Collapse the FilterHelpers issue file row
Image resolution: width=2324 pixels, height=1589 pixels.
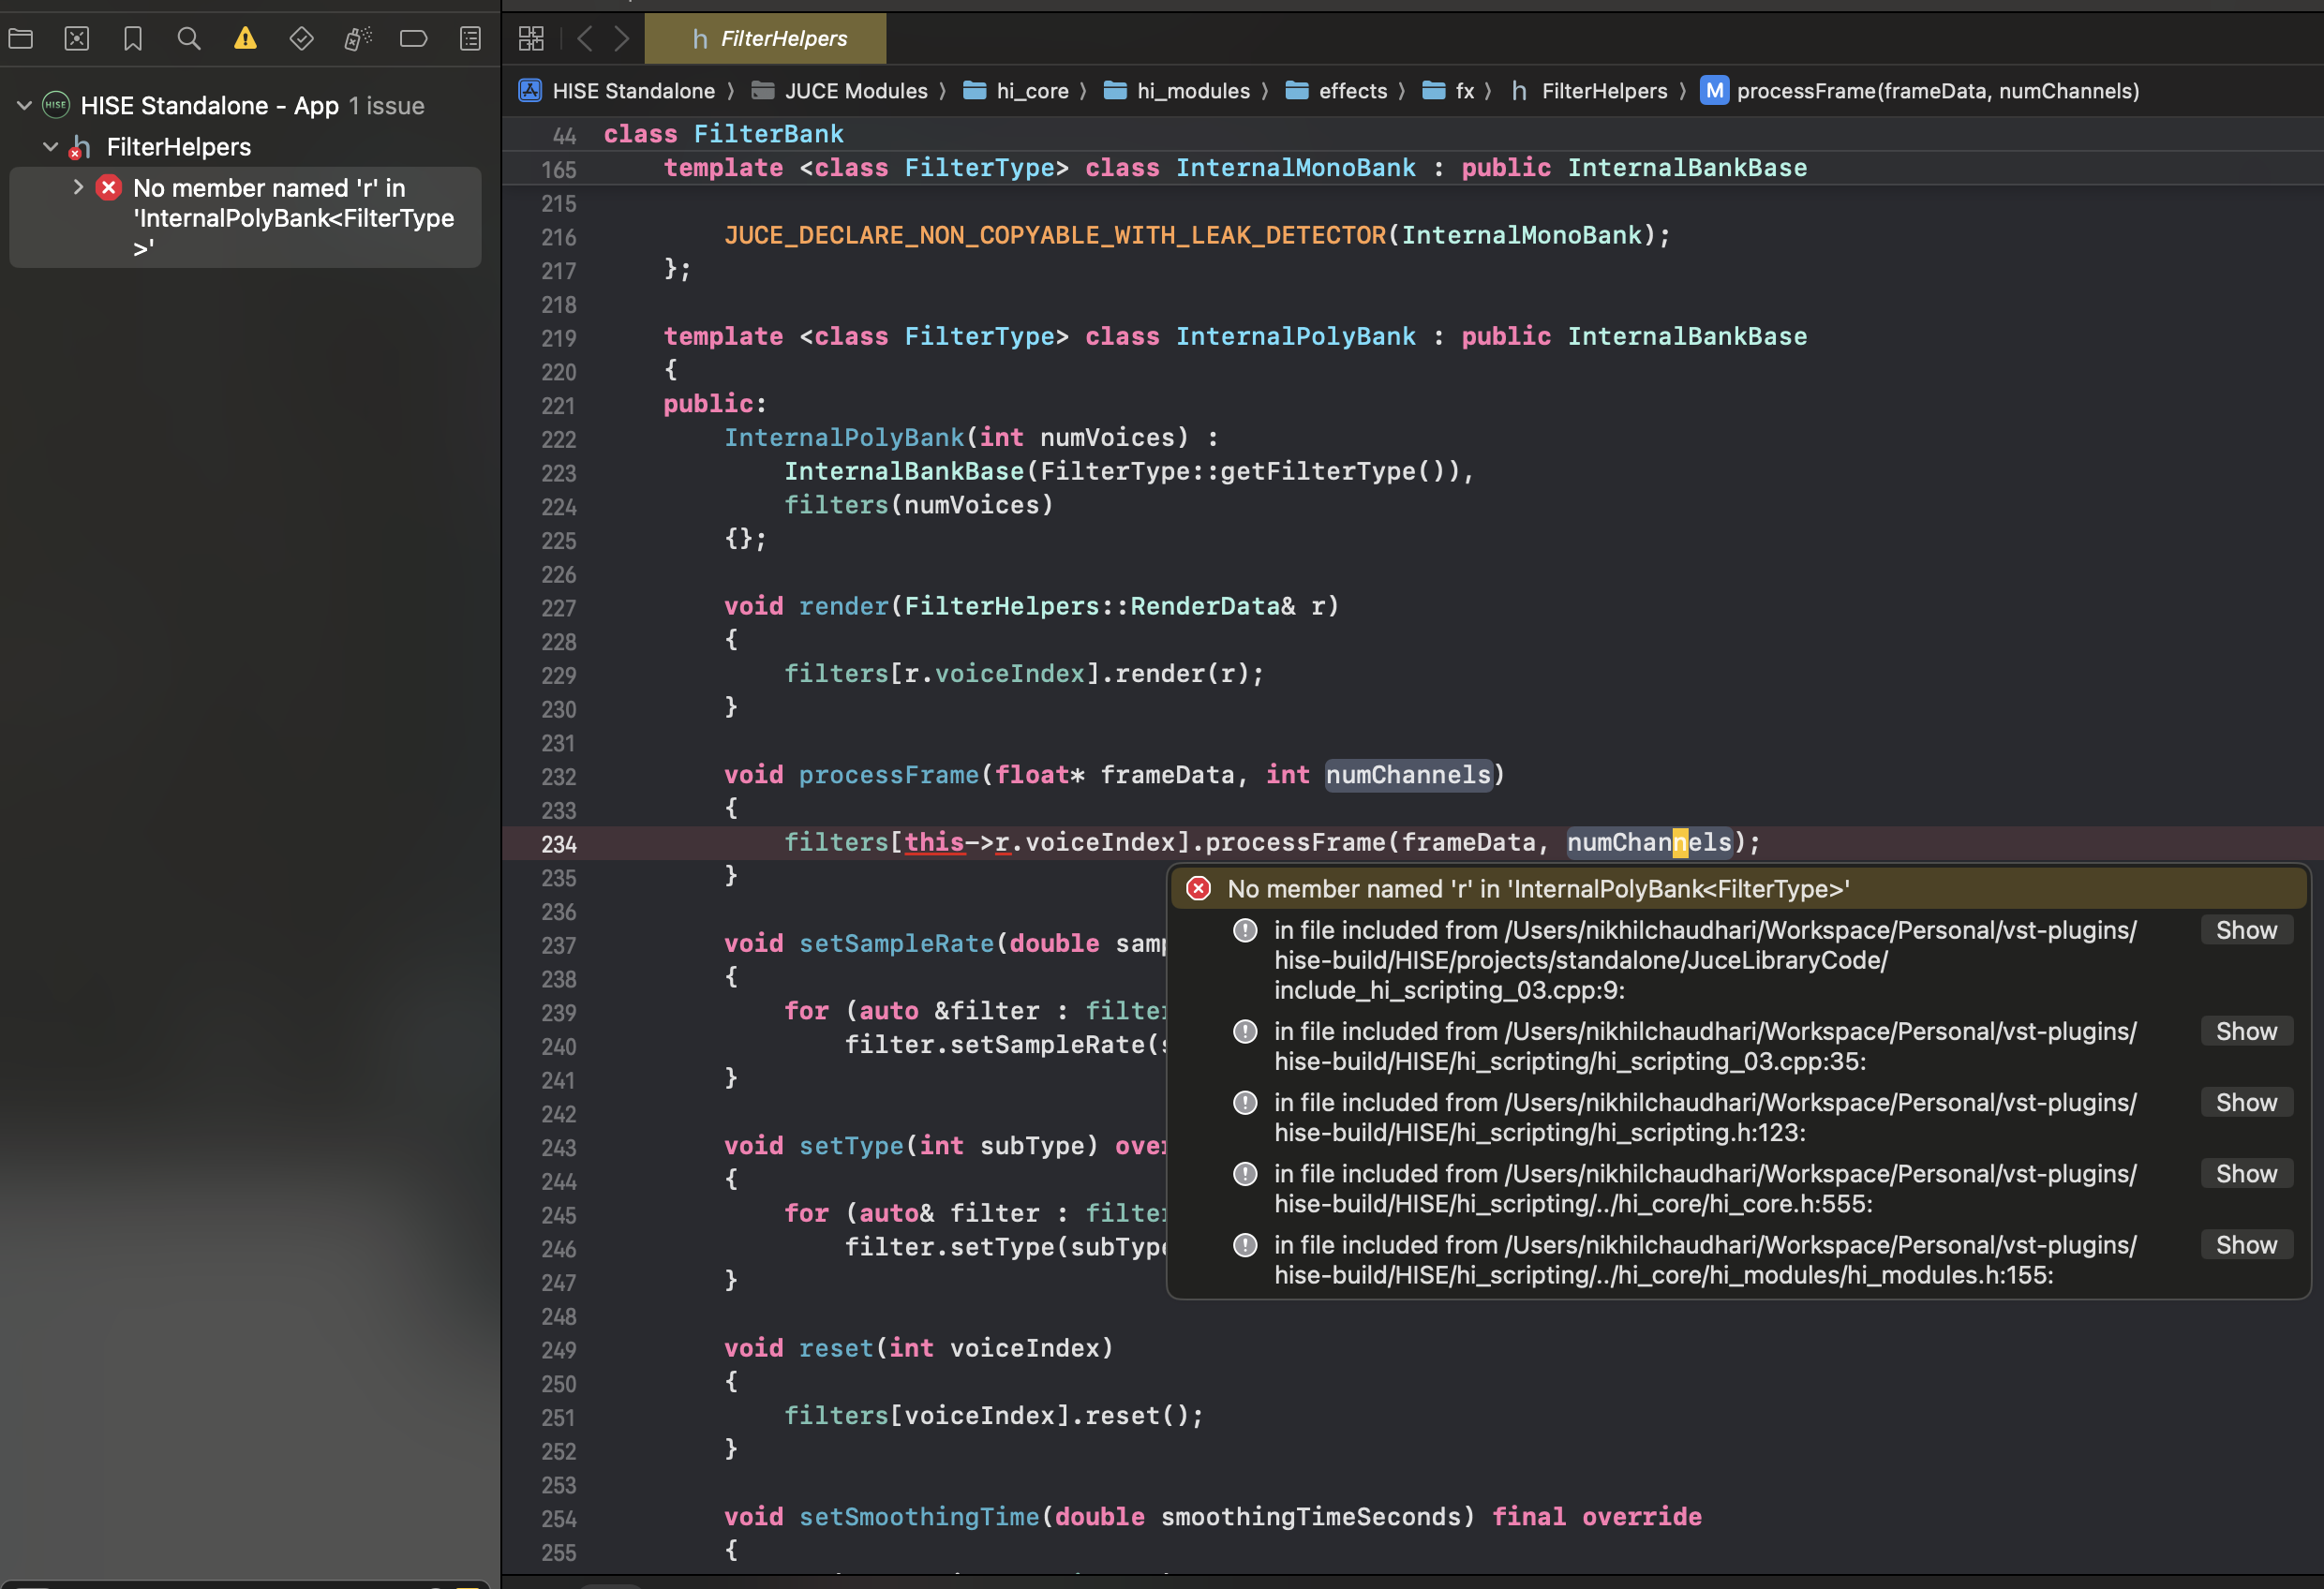click(50, 146)
